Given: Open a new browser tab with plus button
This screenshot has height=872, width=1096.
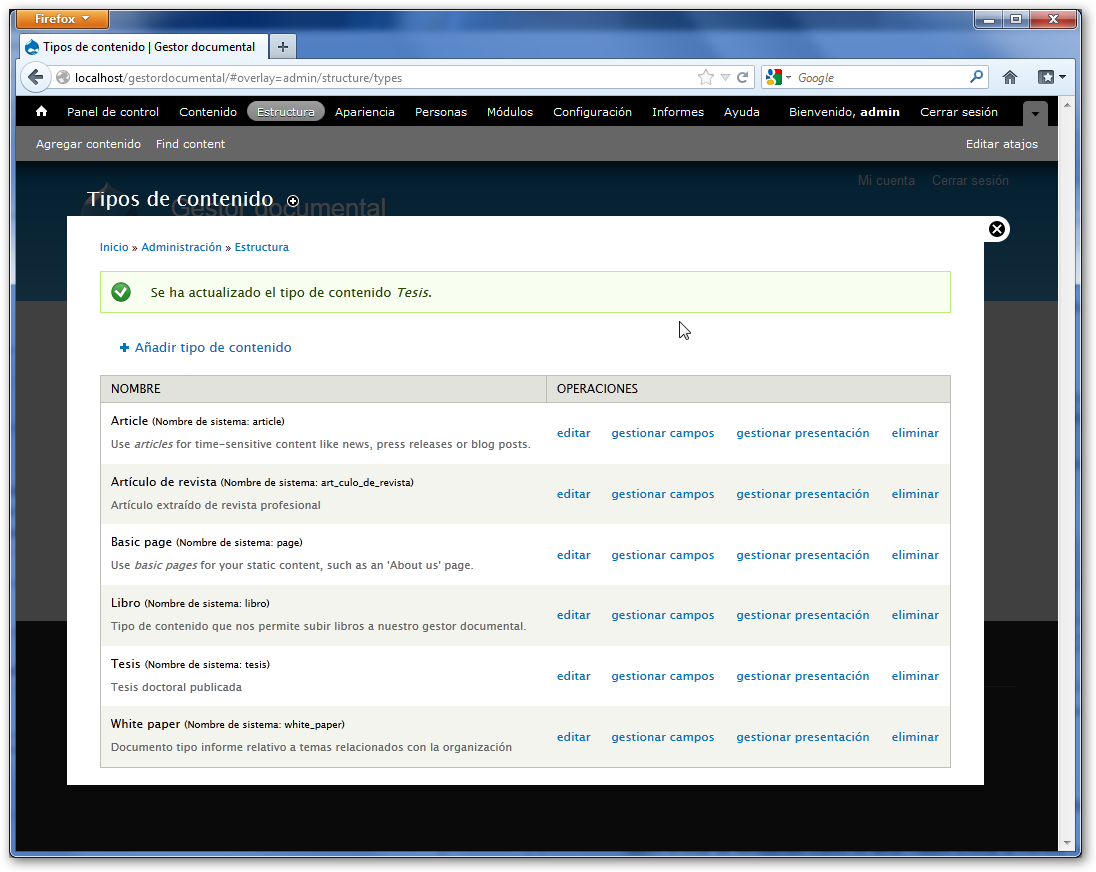Looking at the screenshot, I should (x=283, y=47).
